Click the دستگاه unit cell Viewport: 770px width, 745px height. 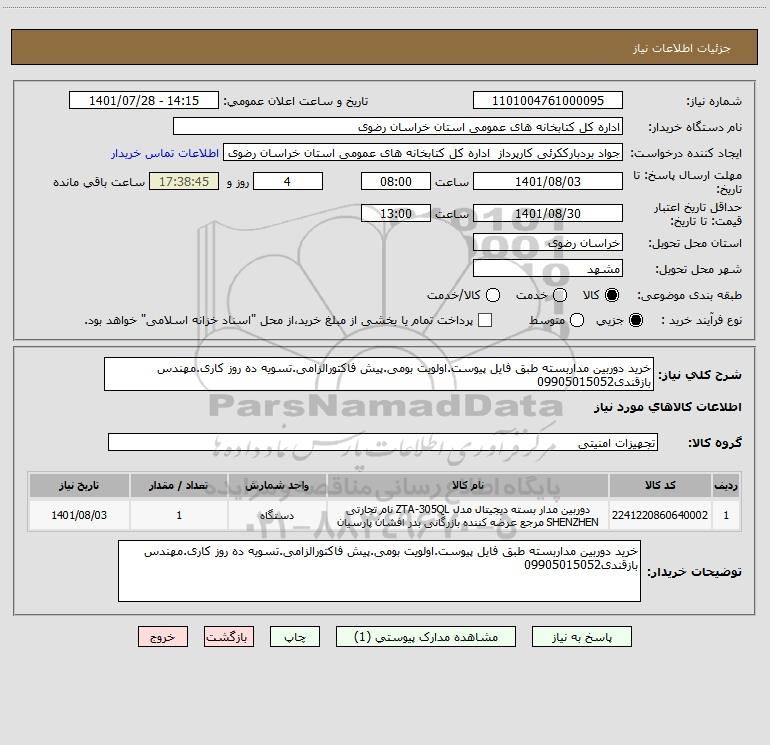coord(277,515)
